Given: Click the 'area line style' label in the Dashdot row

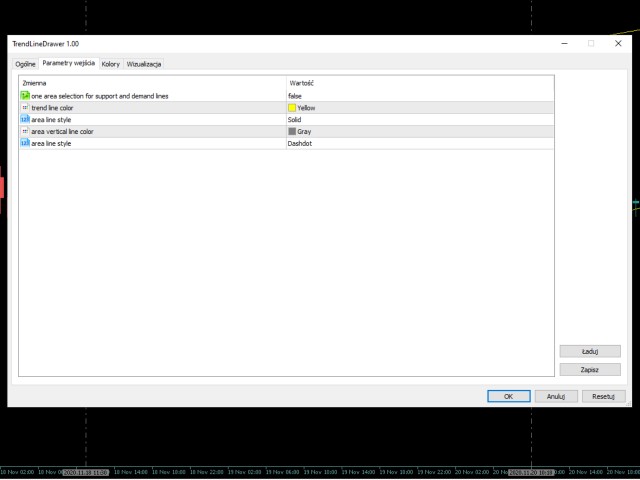Looking at the screenshot, I should [51, 143].
